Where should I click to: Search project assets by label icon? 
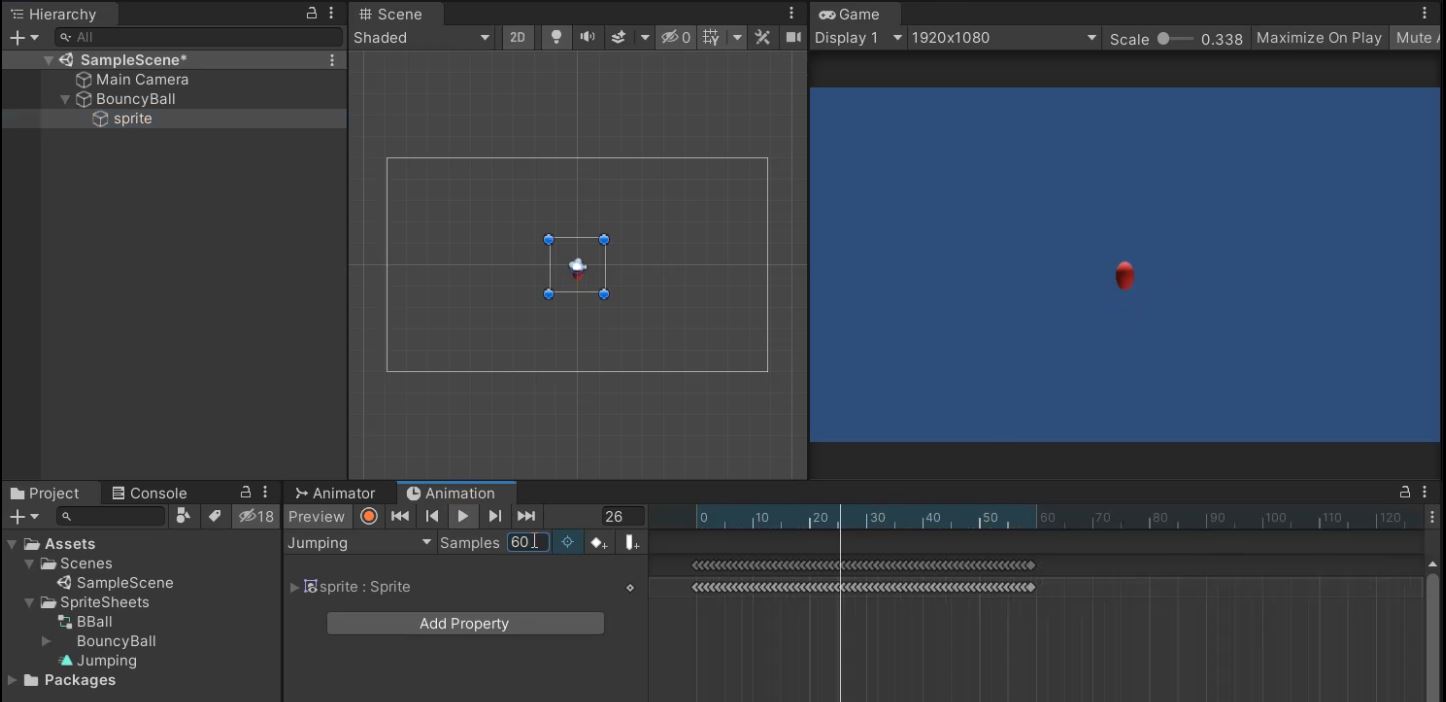[214, 516]
